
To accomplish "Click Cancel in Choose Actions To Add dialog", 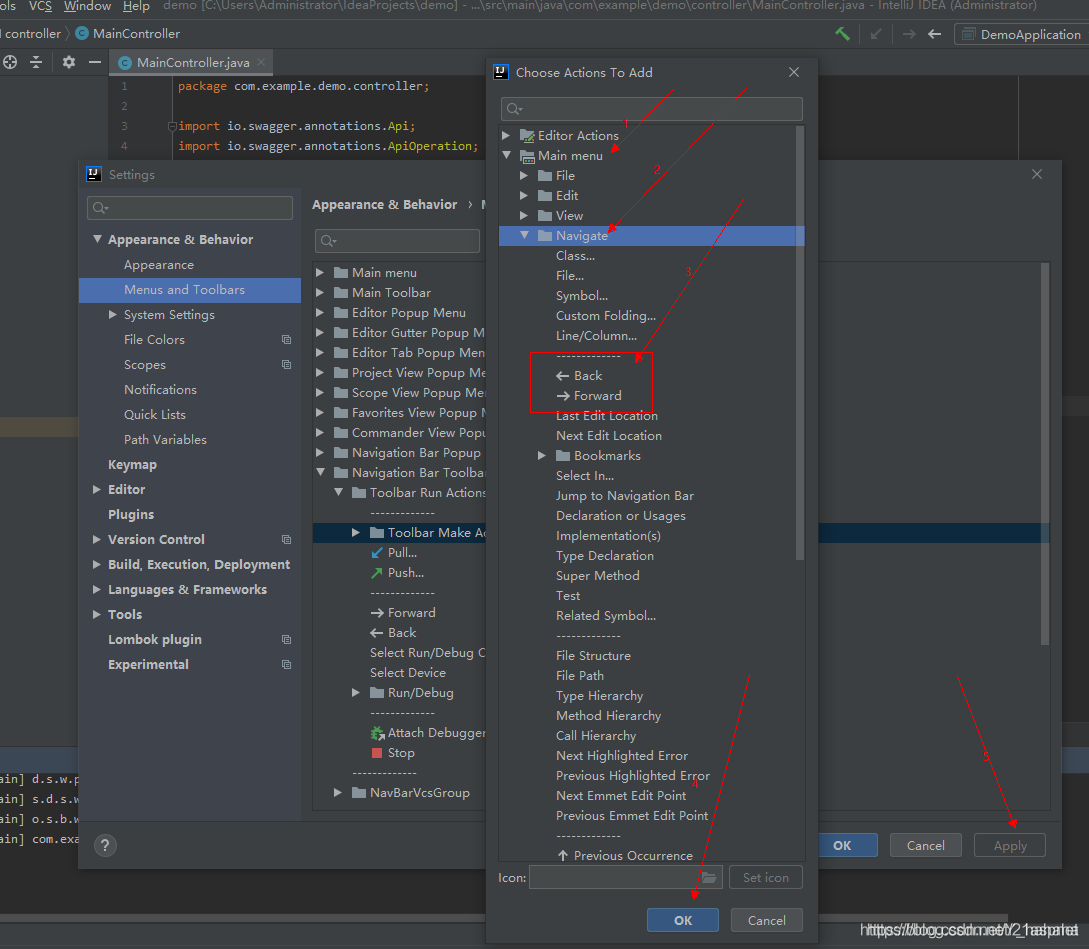I will pos(767,920).
